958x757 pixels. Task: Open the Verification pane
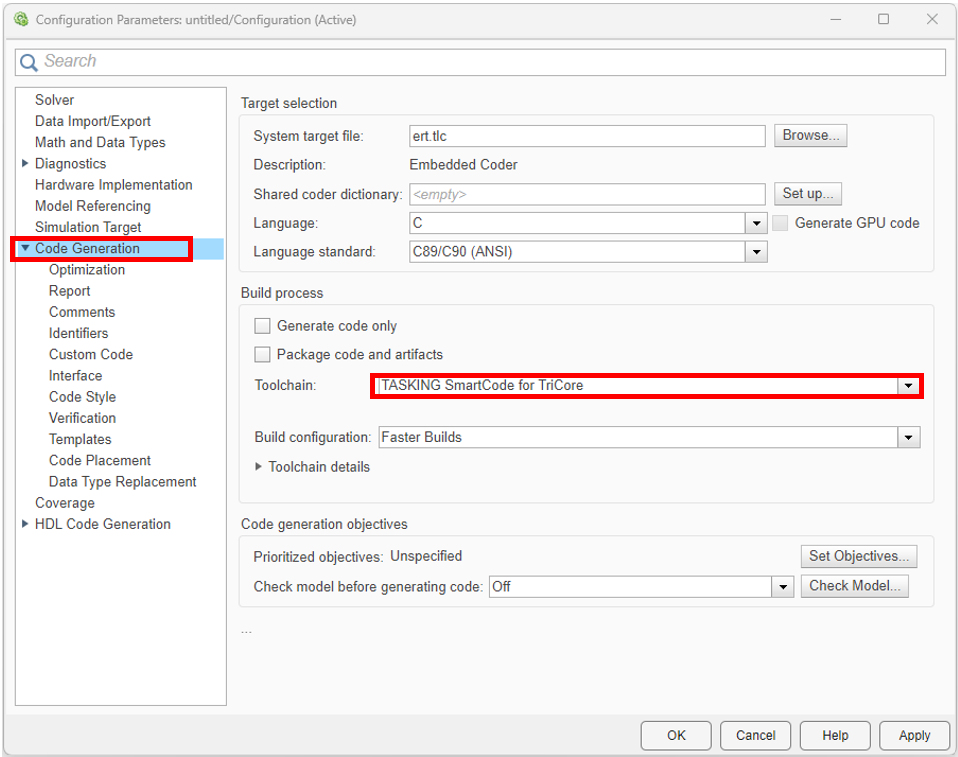pos(82,418)
